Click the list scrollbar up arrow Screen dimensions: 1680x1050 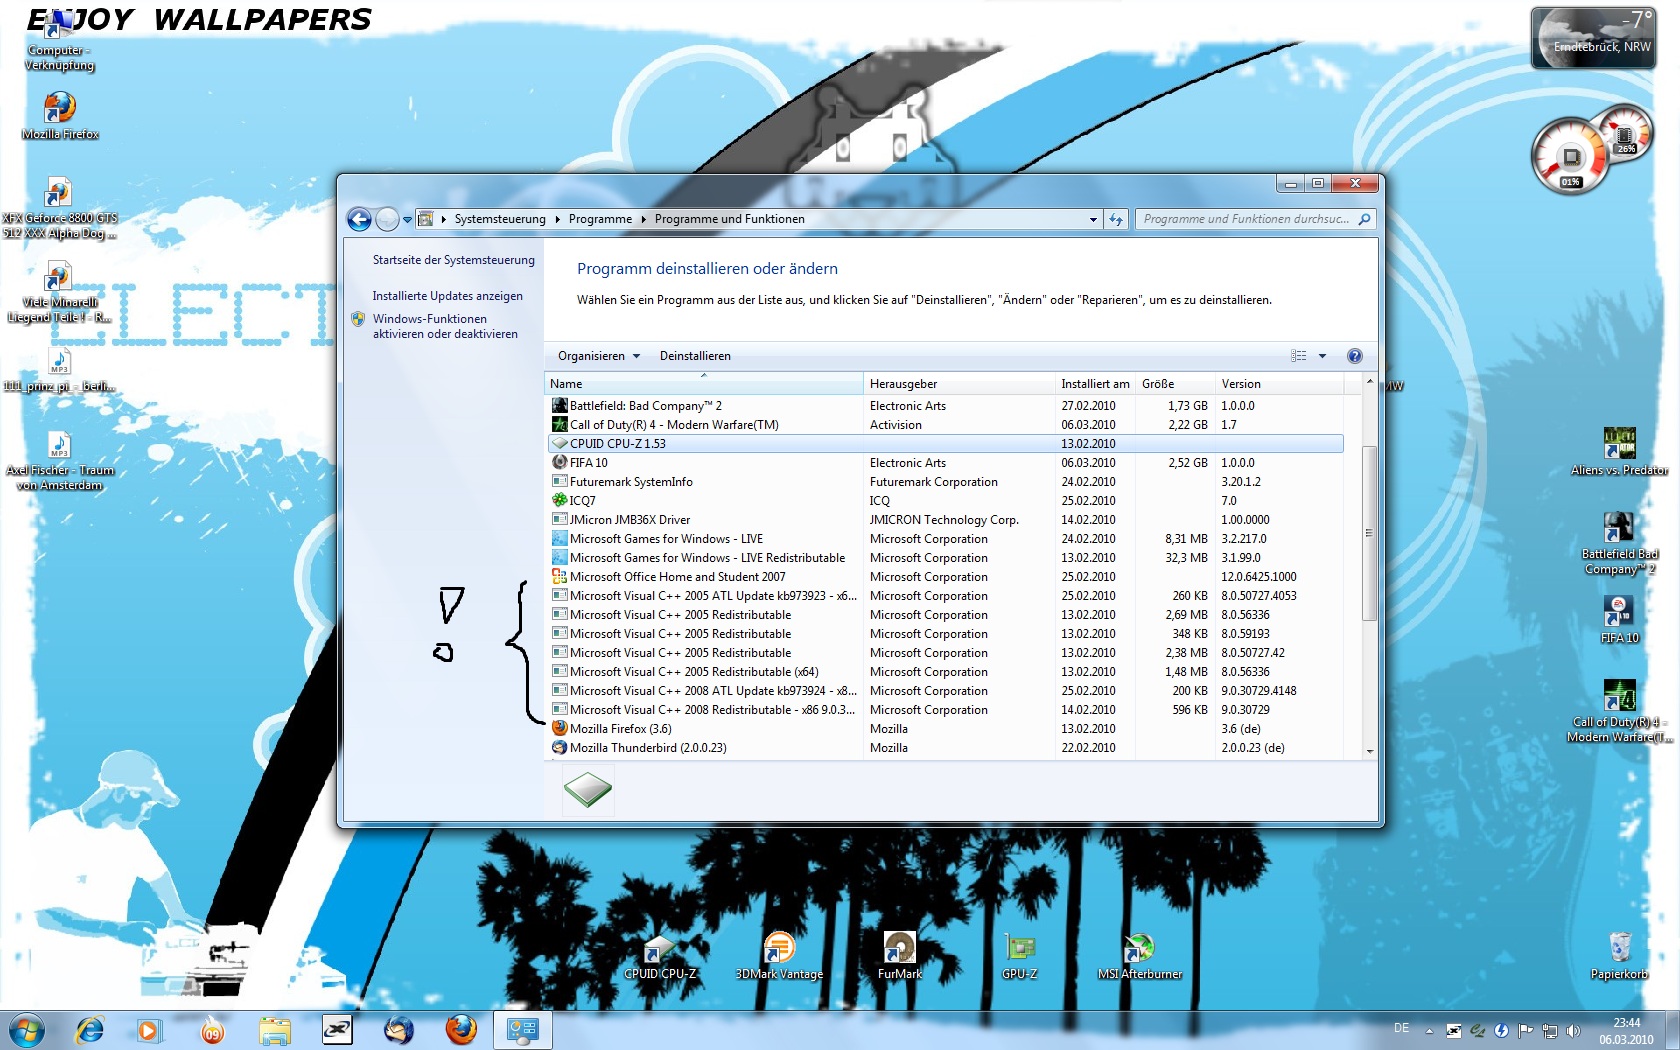click(x=1370, y=382)
